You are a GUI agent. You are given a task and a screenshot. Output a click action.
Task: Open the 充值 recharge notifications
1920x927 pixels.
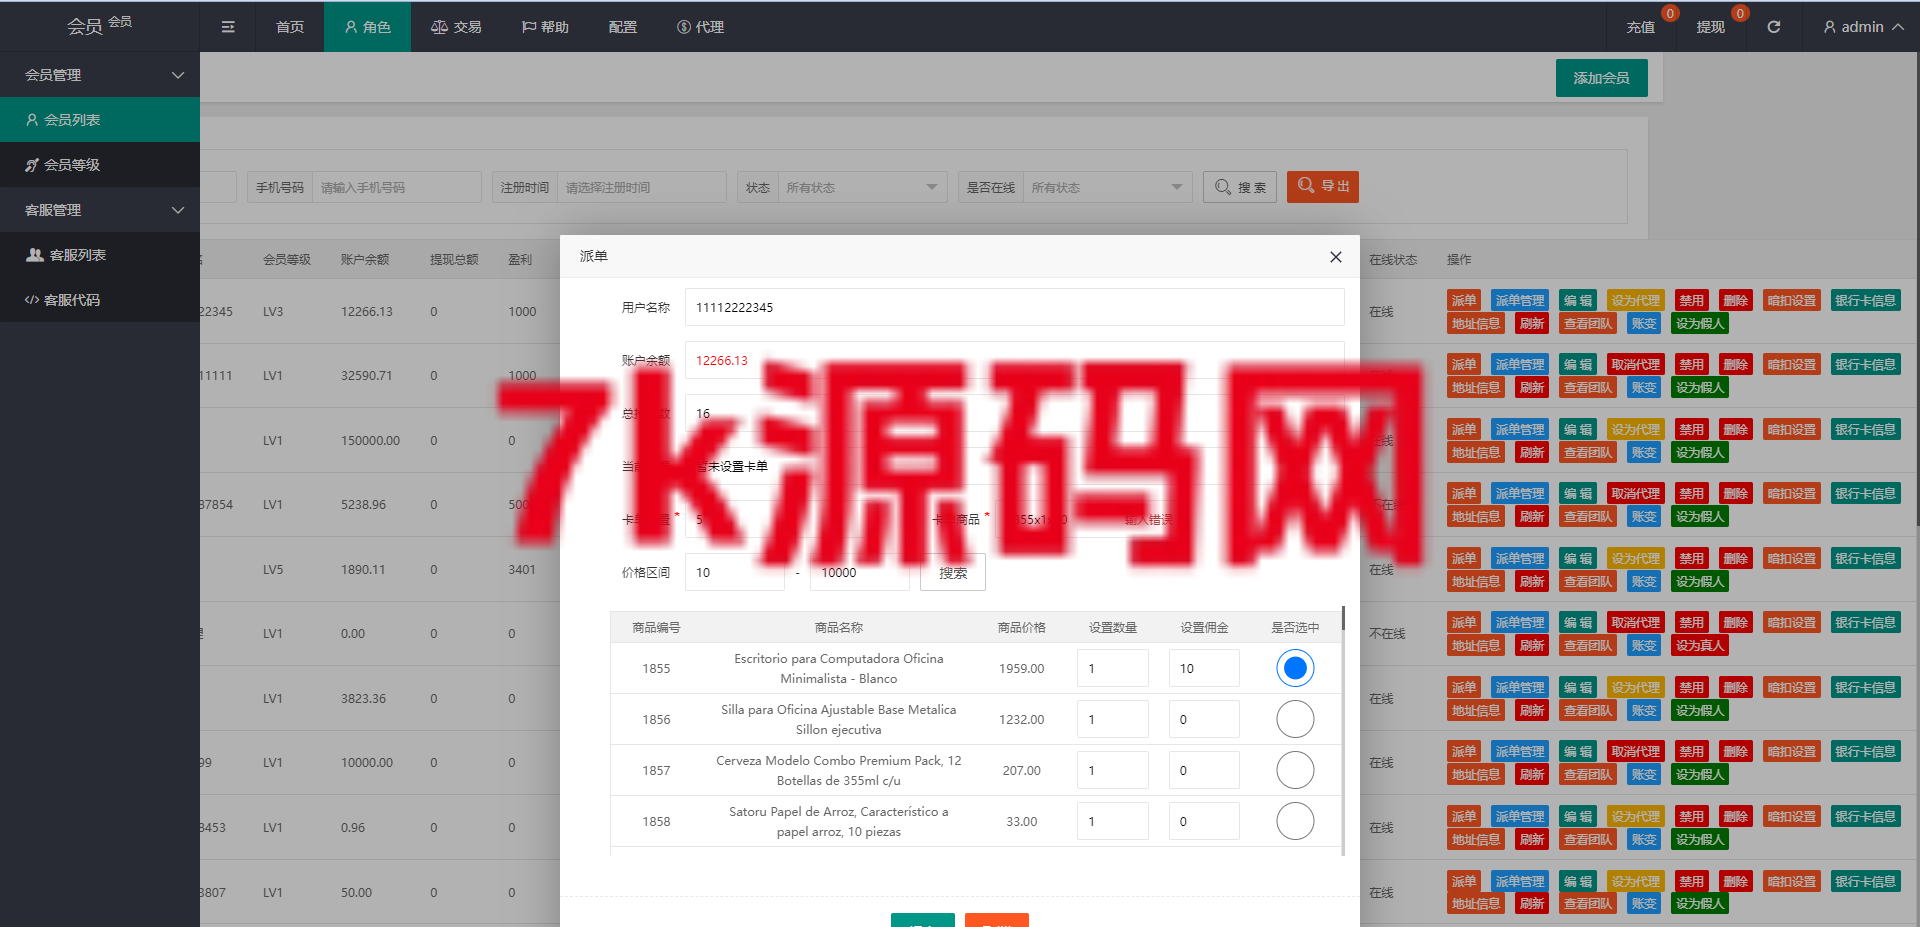click(x=1640, y=27)
